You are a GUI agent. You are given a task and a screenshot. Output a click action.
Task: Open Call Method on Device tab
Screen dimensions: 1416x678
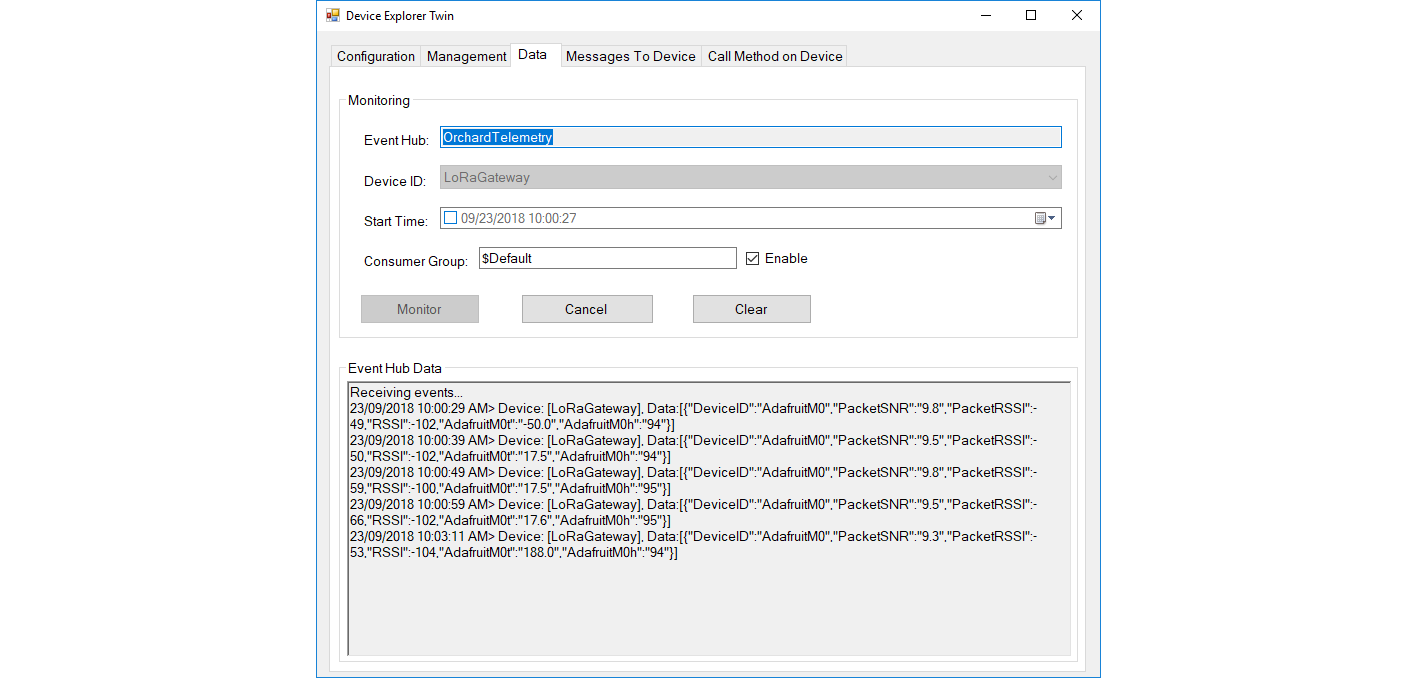click(x=775, y=57)
